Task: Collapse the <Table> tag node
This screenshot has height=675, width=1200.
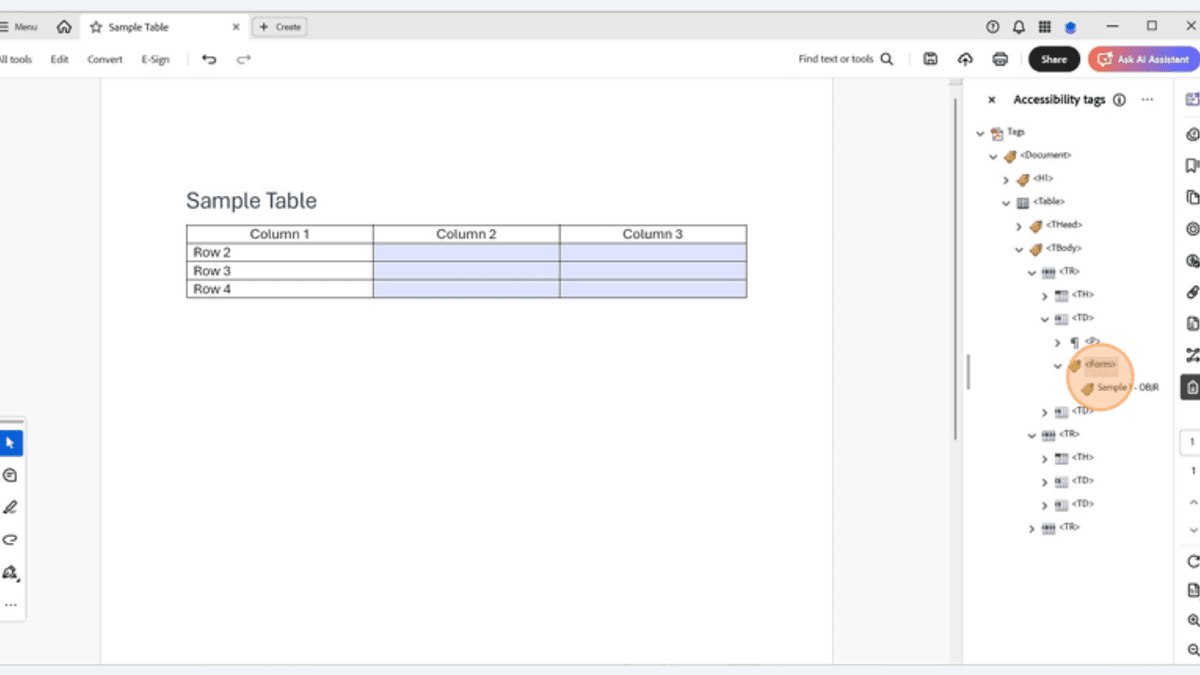Action: point(1006,202)
